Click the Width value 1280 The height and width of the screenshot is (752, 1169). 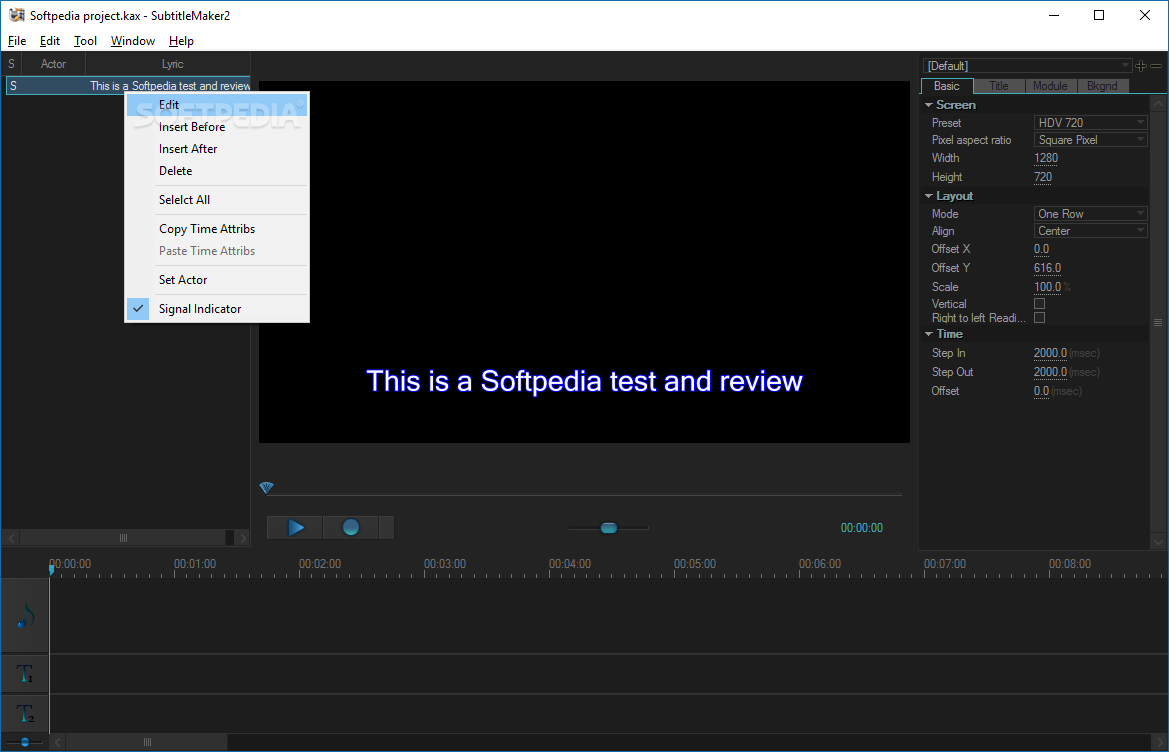[x=1046, y=158]
